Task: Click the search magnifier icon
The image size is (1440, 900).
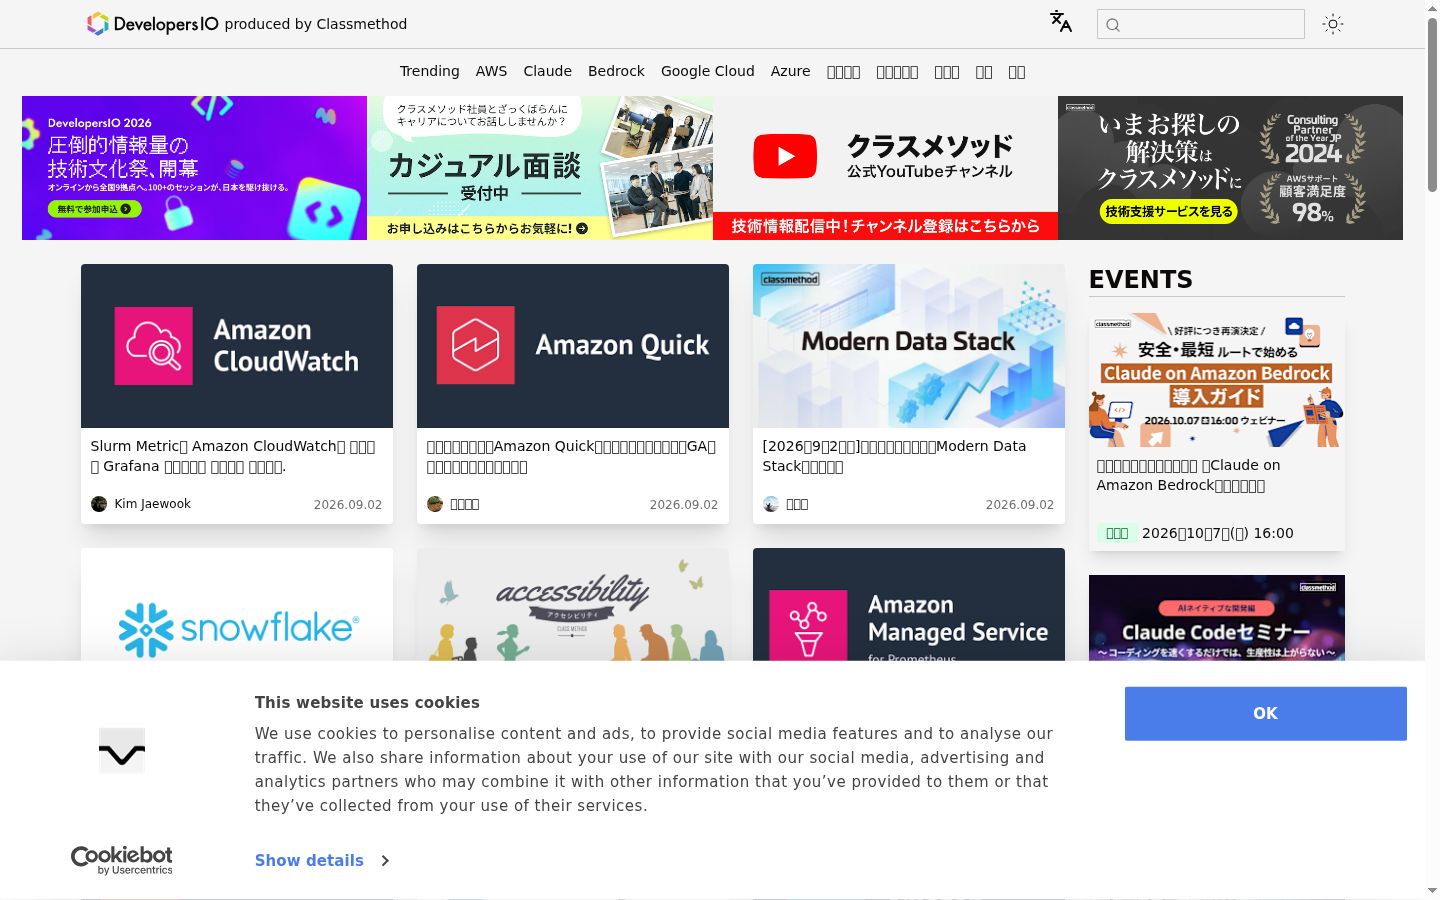Action: tap(1113, 25)
